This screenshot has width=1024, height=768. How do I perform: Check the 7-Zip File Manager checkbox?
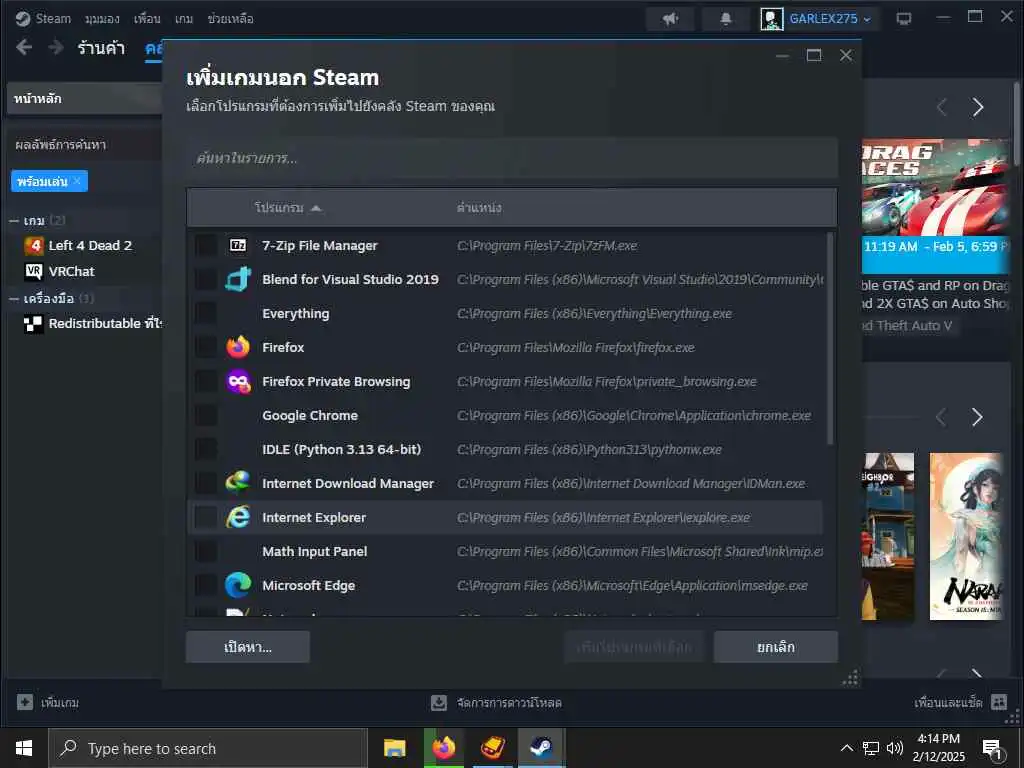[206, 246]
